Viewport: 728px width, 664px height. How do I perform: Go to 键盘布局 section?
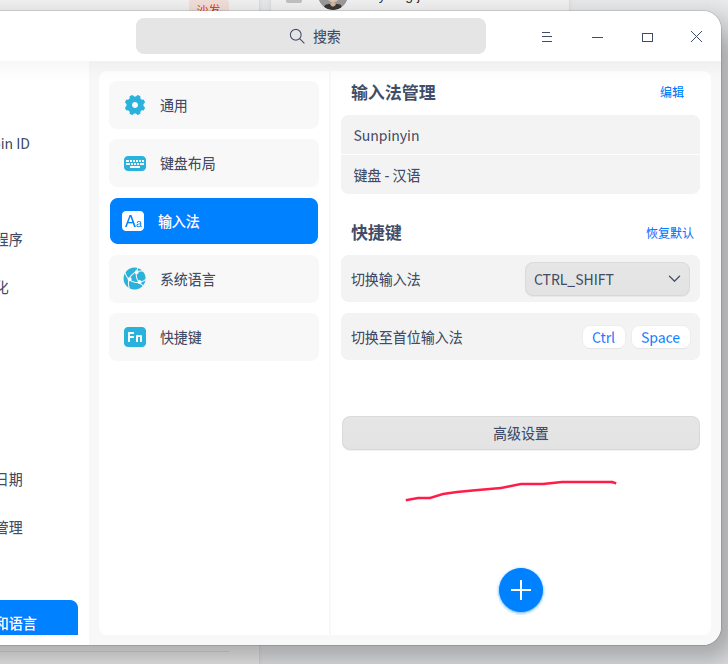pyautogui.click(x=214, y=163)
